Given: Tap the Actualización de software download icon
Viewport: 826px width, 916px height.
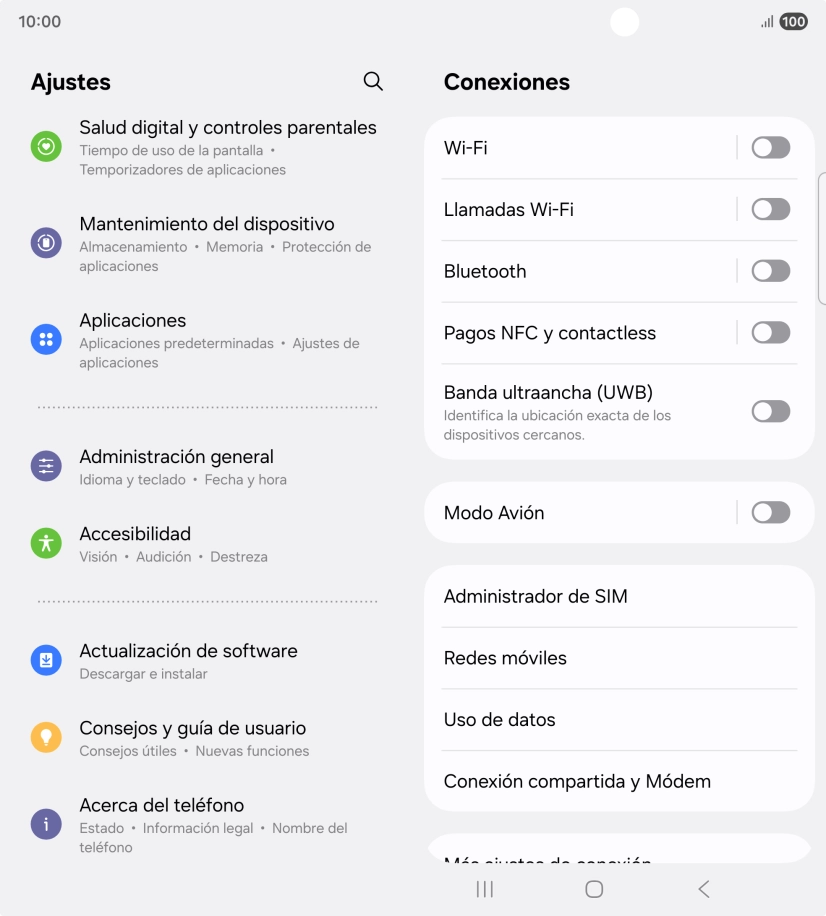Looking at the screenshot, I should tap(46, 660).
